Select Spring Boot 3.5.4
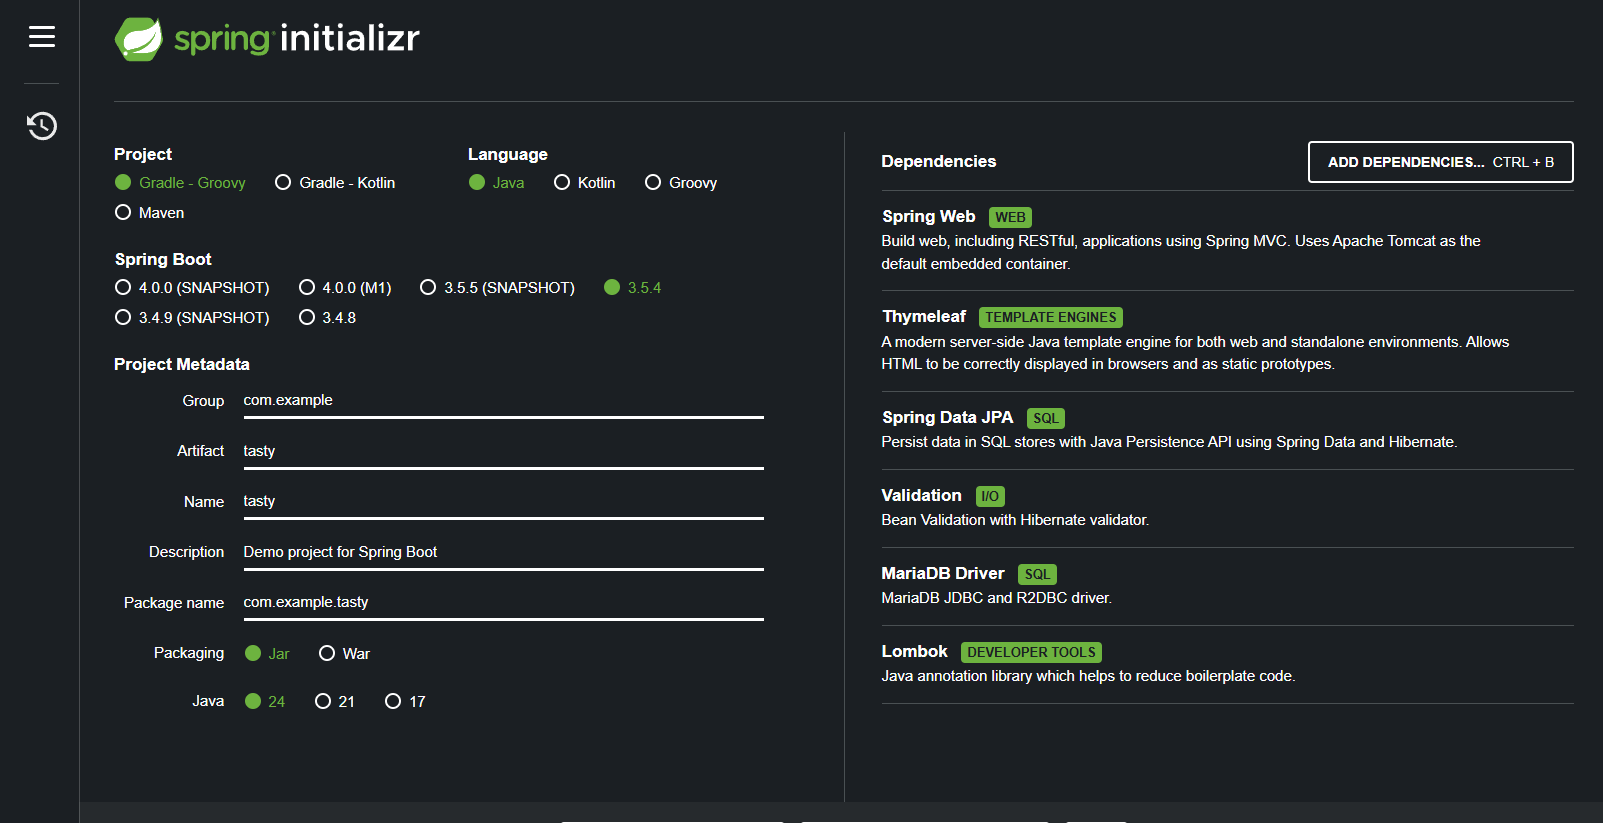 (x=633, y=288)
